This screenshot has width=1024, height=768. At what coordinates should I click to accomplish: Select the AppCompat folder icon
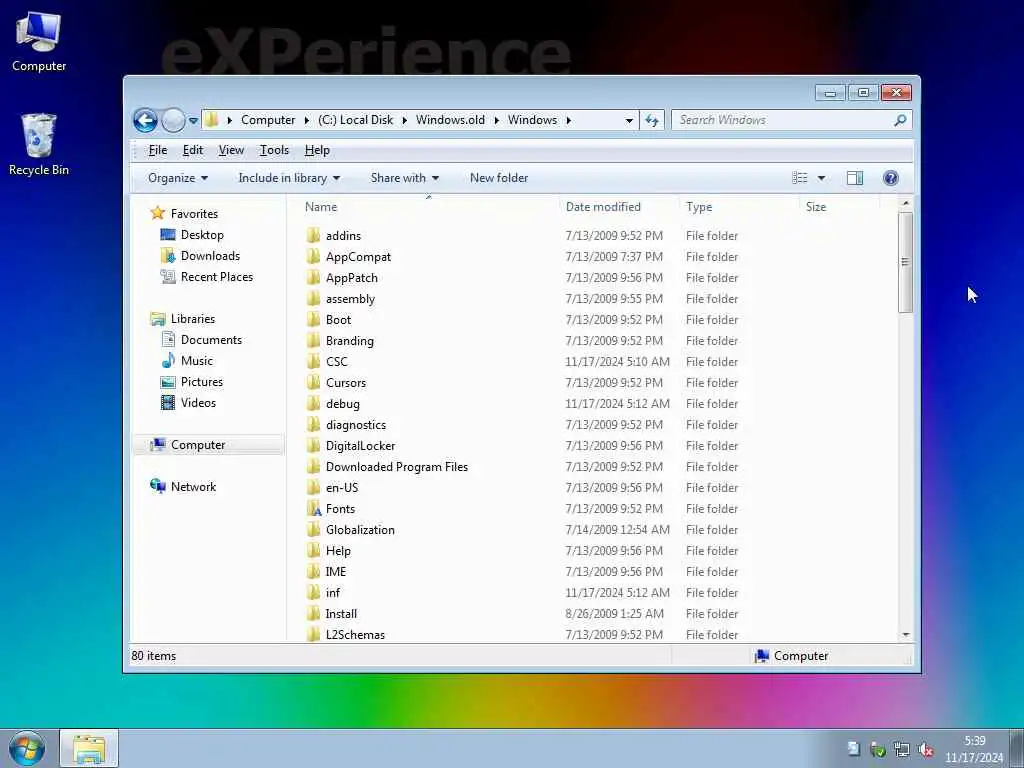coord(313,257)
